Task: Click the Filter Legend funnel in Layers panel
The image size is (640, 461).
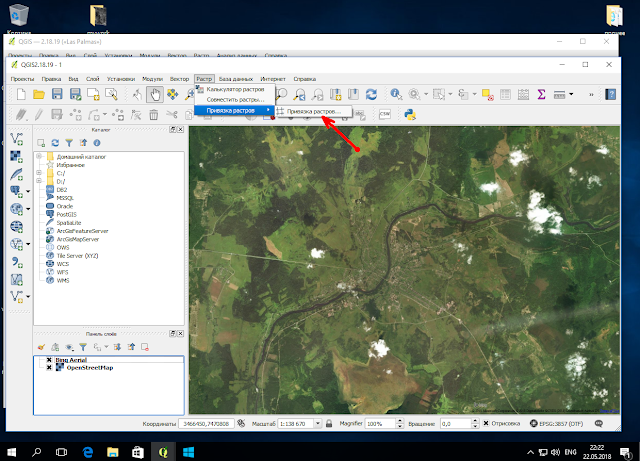Action: (83, 347)
